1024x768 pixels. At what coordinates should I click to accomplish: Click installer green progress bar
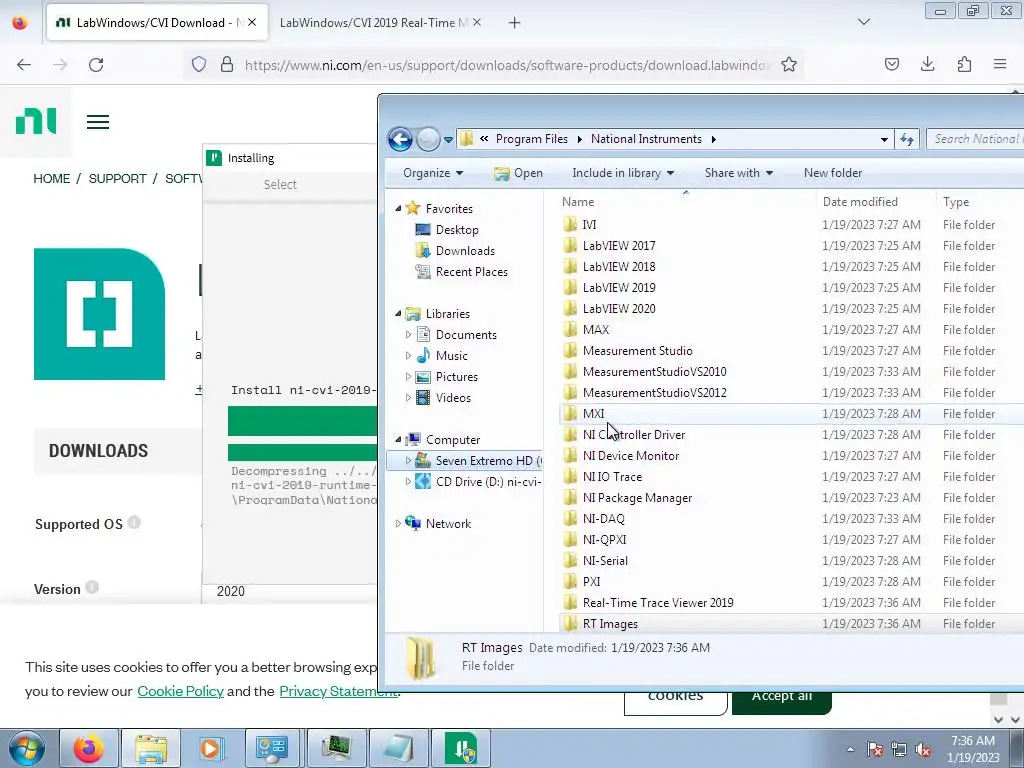point(302,421)
